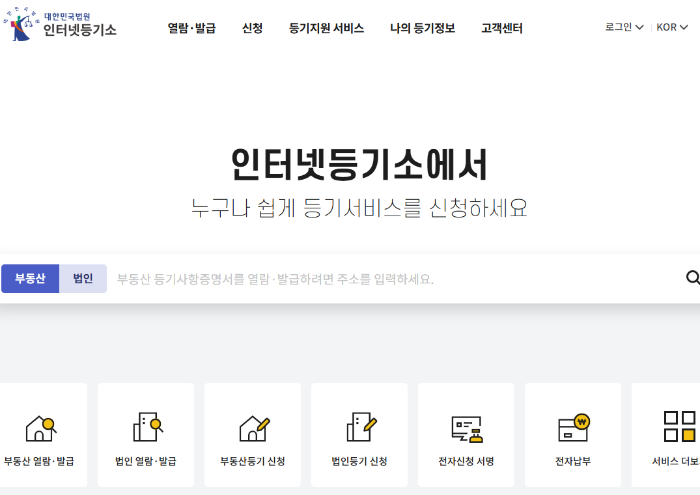This screenshot has height=495, width=700.
Task: Click the 서비스 더보기 grid icon
Action: click(x=679, y=427)
